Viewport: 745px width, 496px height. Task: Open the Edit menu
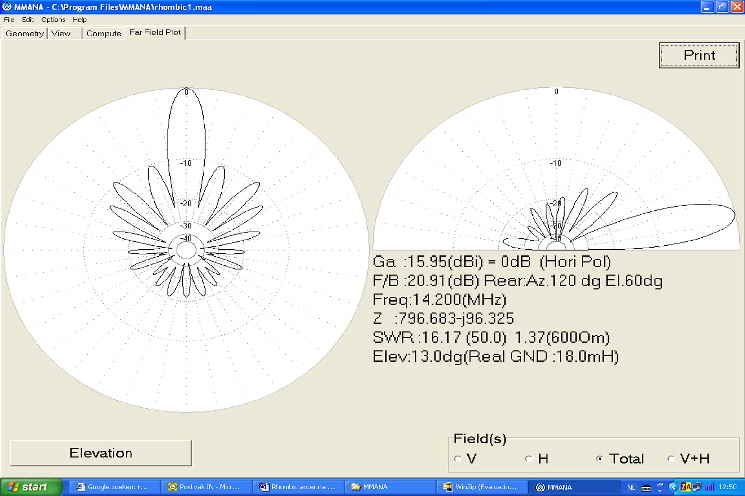(x=28, y=20)
